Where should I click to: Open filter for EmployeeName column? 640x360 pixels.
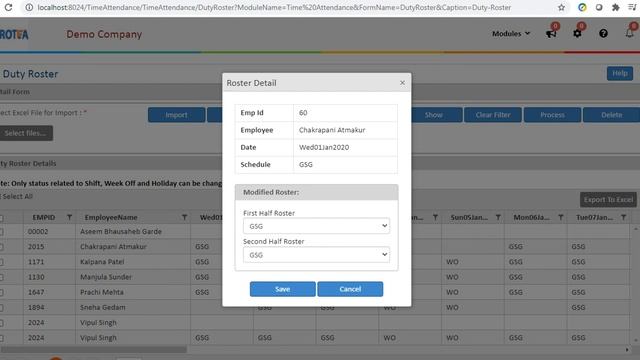(184, 218)
